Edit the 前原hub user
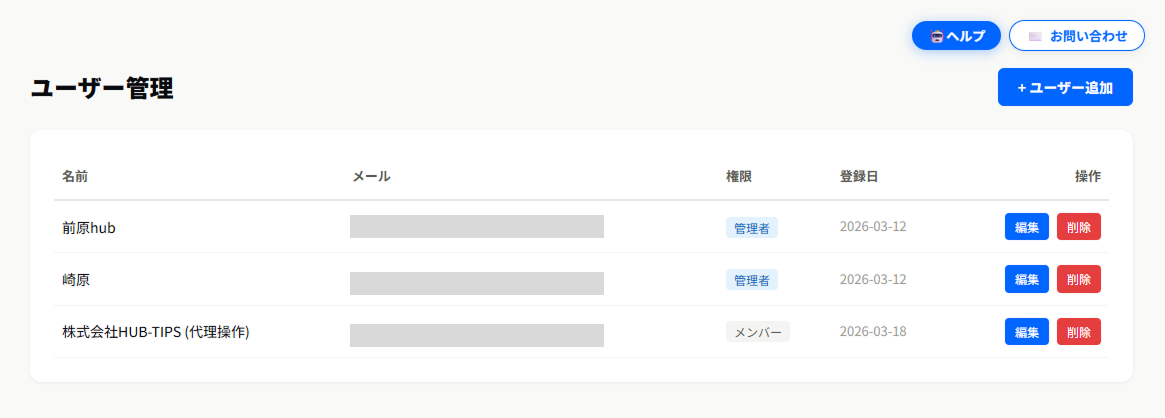Image resolution: width=1165 pixels, height=418 pixels. pos(1027,227)
